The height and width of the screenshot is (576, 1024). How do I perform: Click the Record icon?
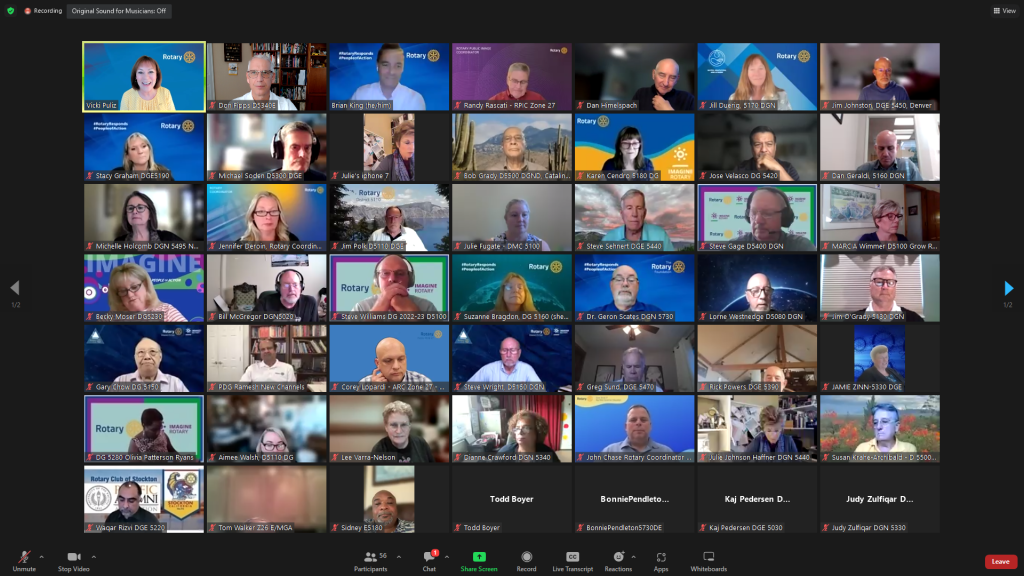(x=526, y=560)
